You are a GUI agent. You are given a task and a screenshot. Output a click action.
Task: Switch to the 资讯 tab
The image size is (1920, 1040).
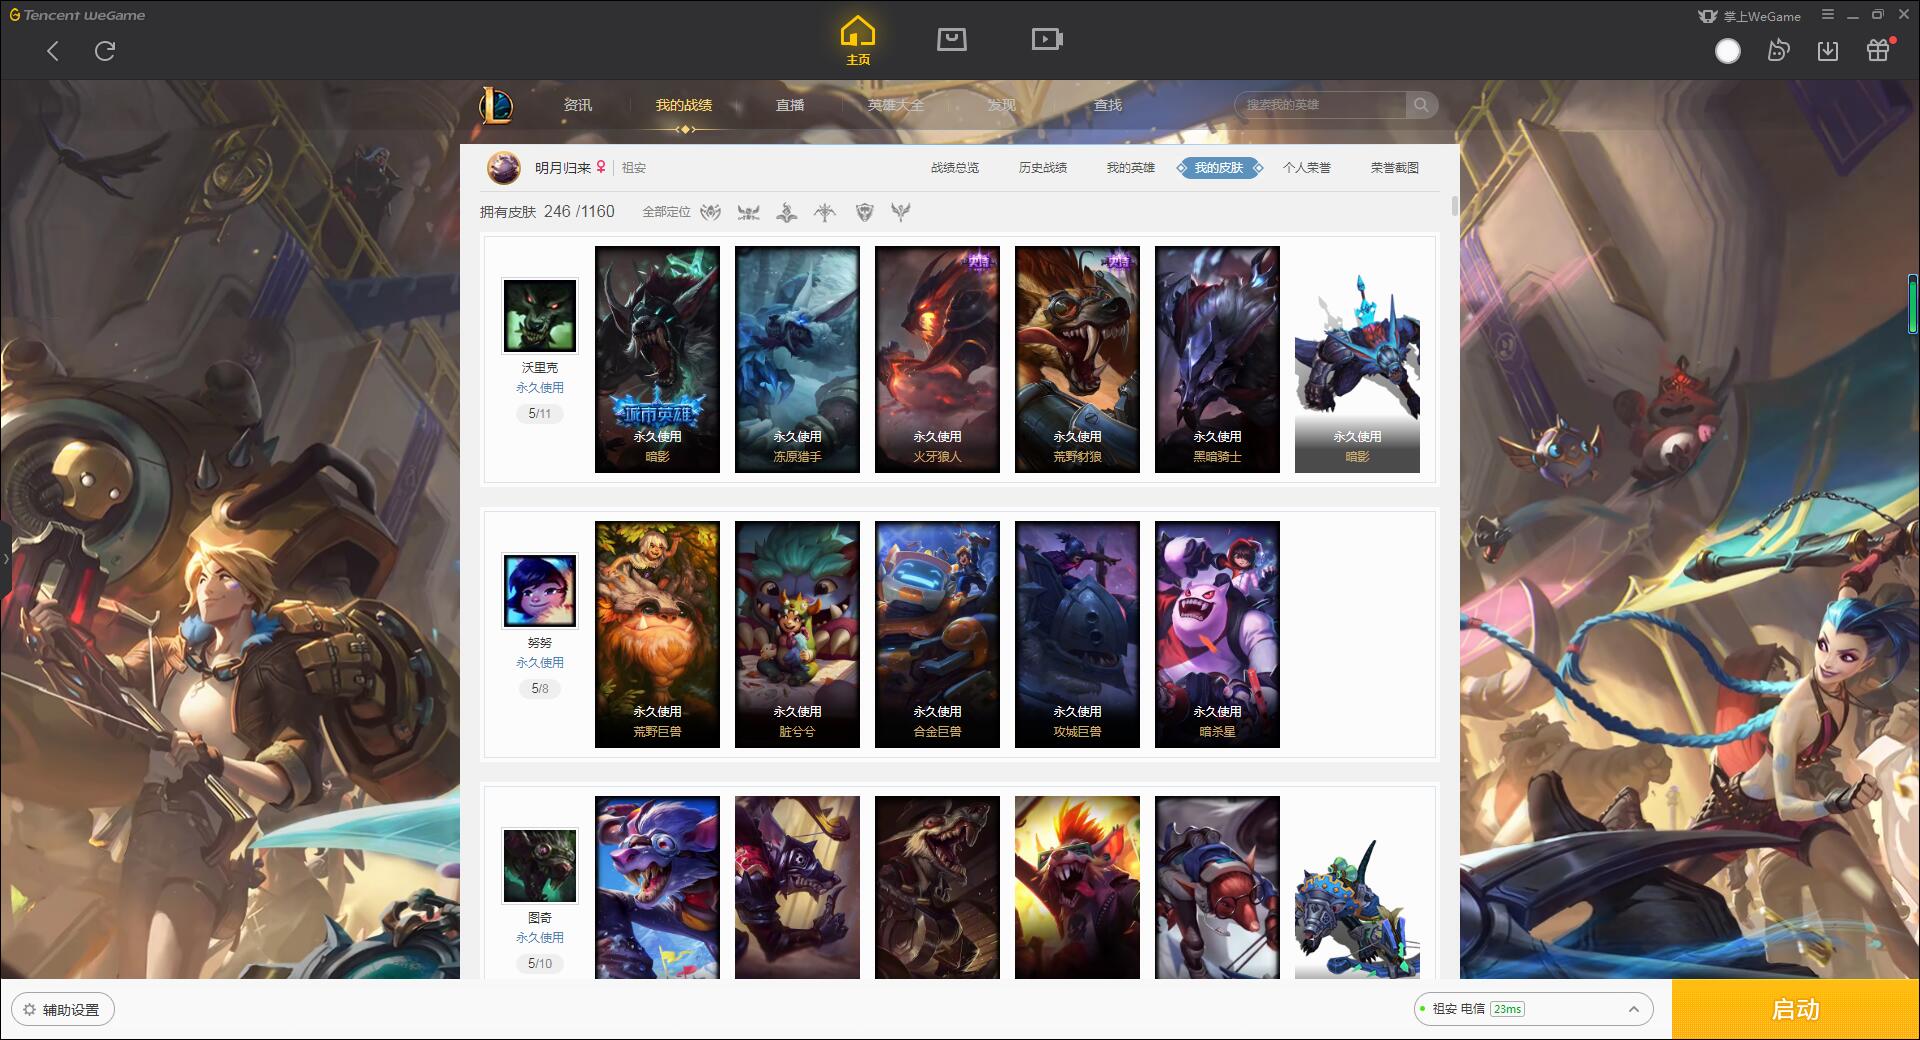578,105
